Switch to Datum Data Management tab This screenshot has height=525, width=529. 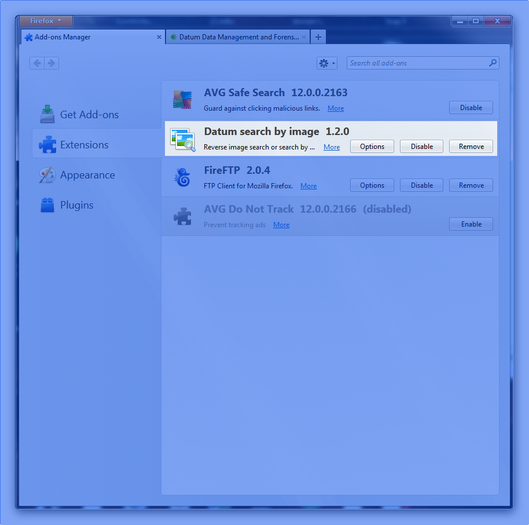238,37
